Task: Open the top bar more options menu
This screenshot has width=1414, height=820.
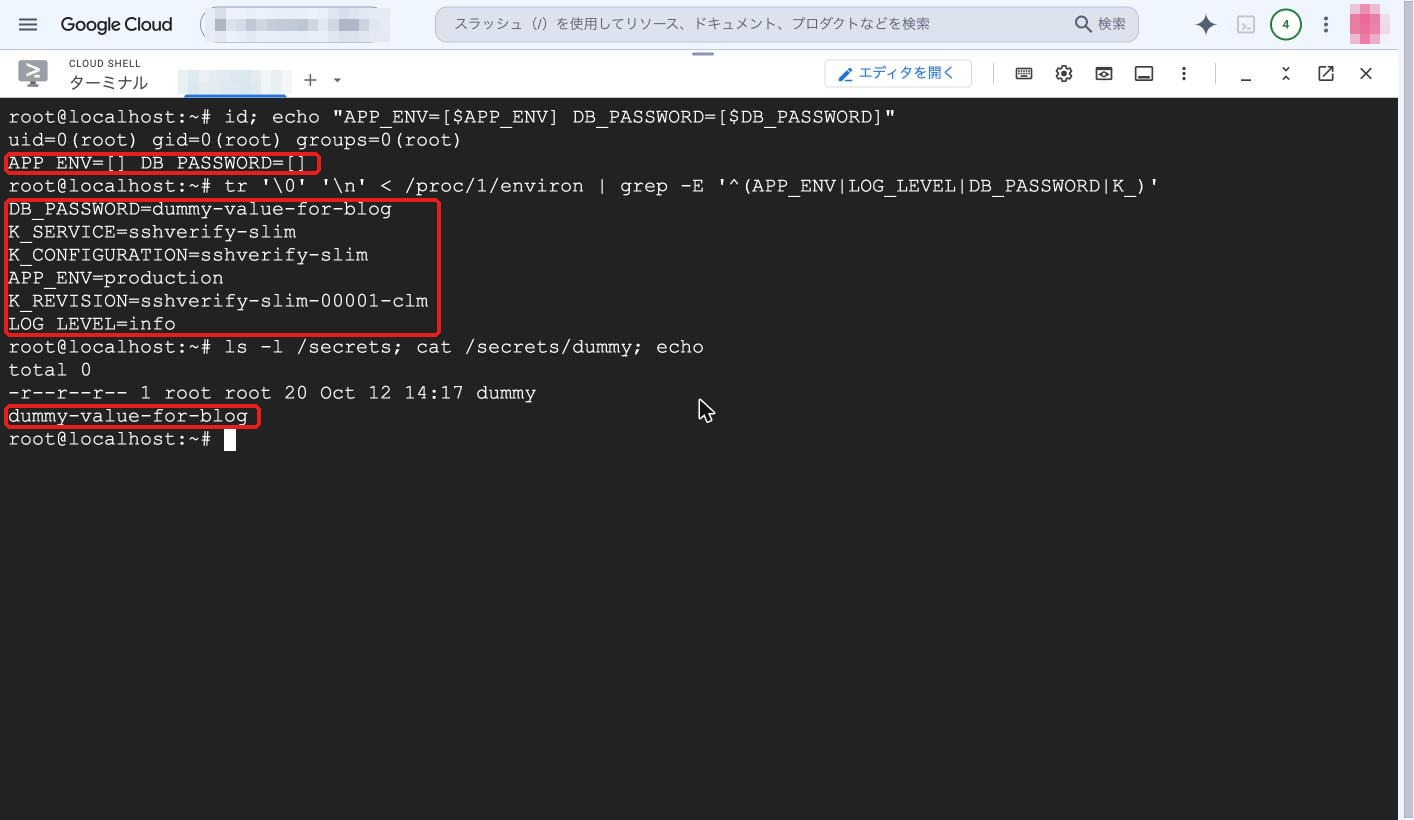Action: click(1326, 24)
